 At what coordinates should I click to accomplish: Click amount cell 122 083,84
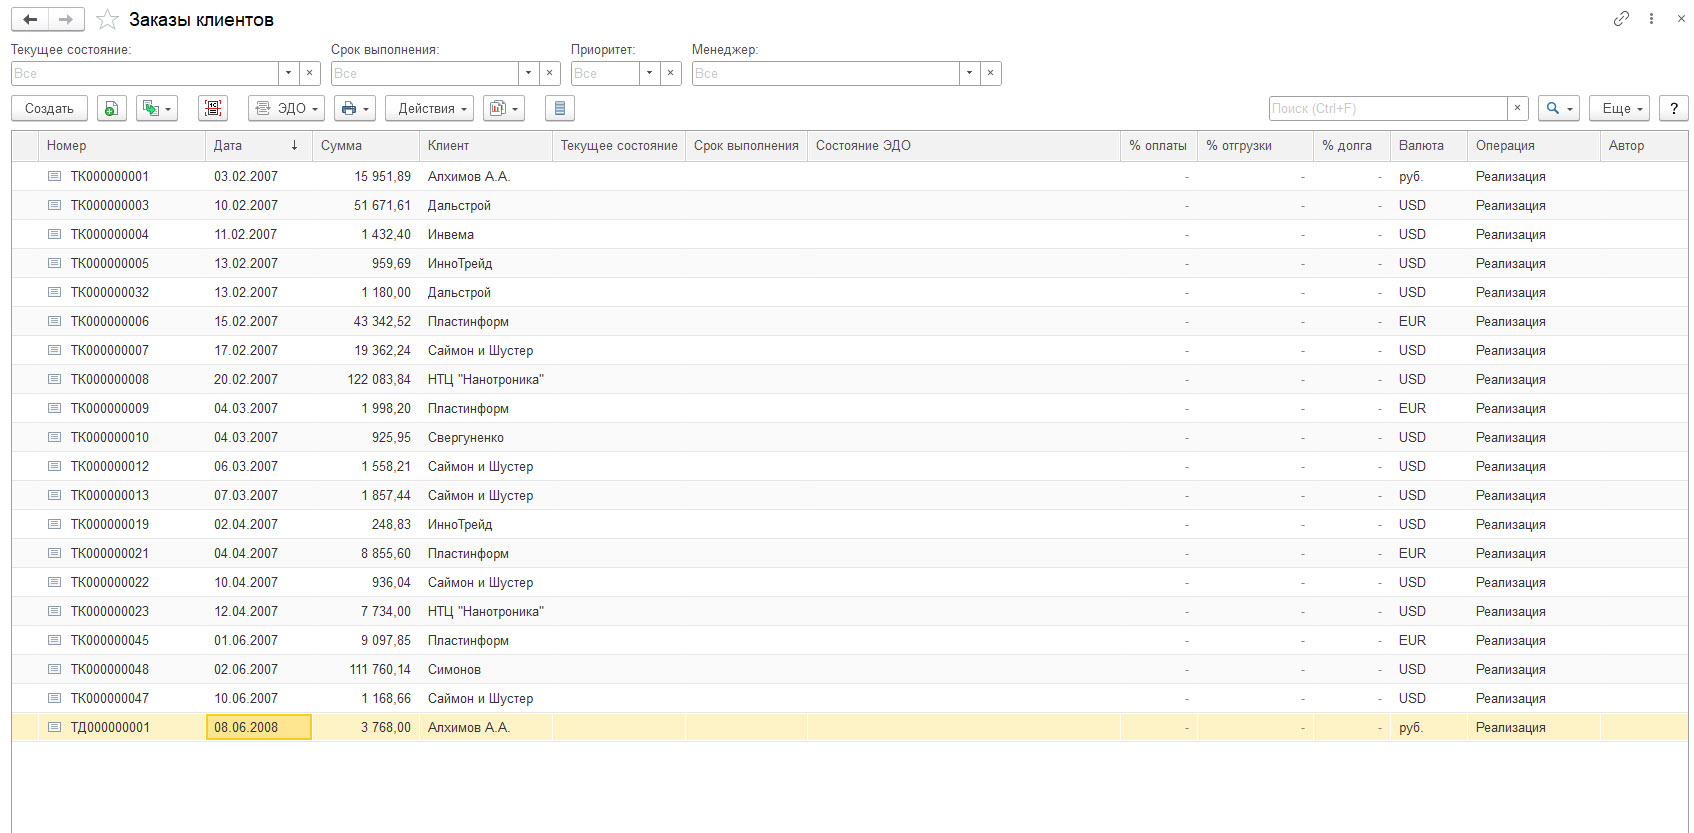pos(379,379)
